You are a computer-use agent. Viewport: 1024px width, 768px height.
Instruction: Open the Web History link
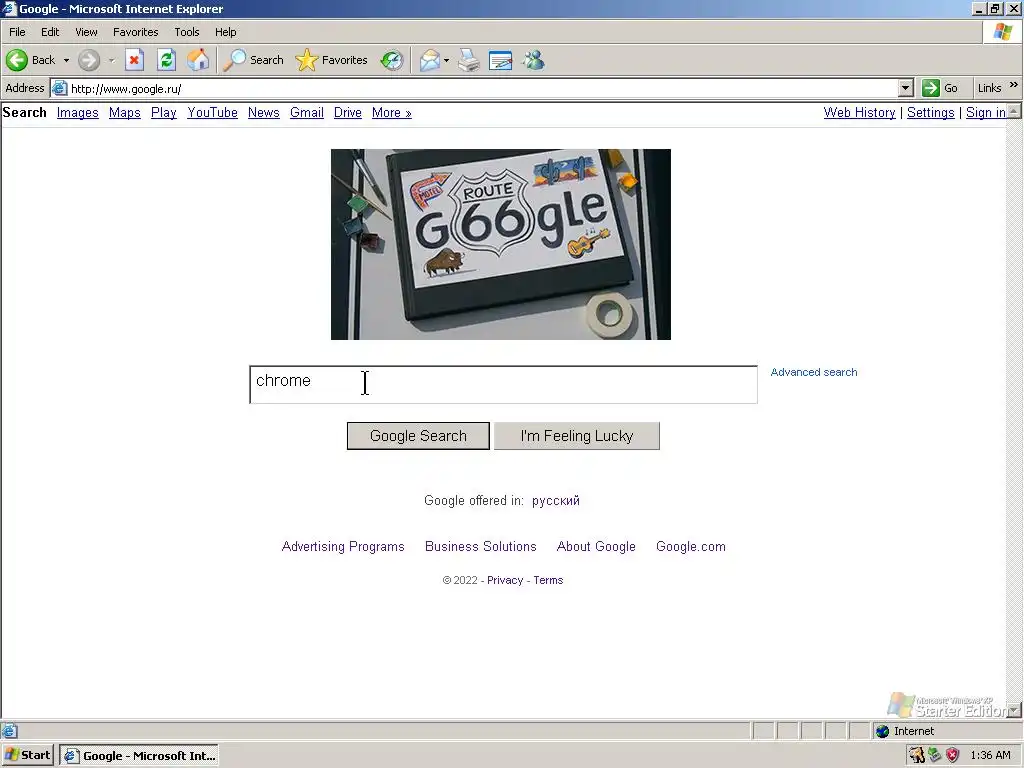859,112
